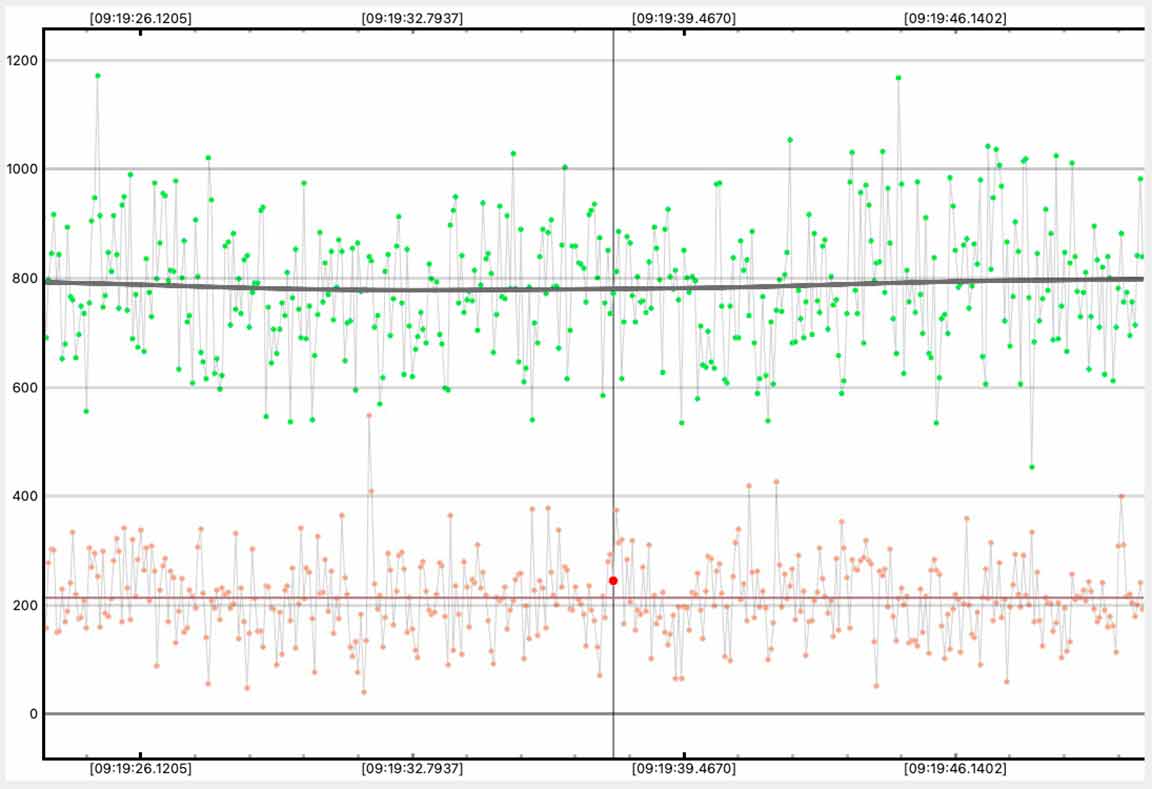The width and height of the screenshot is (1152, 789).
Task: Select the orange spike point near 550
Action: coord(369,415)
